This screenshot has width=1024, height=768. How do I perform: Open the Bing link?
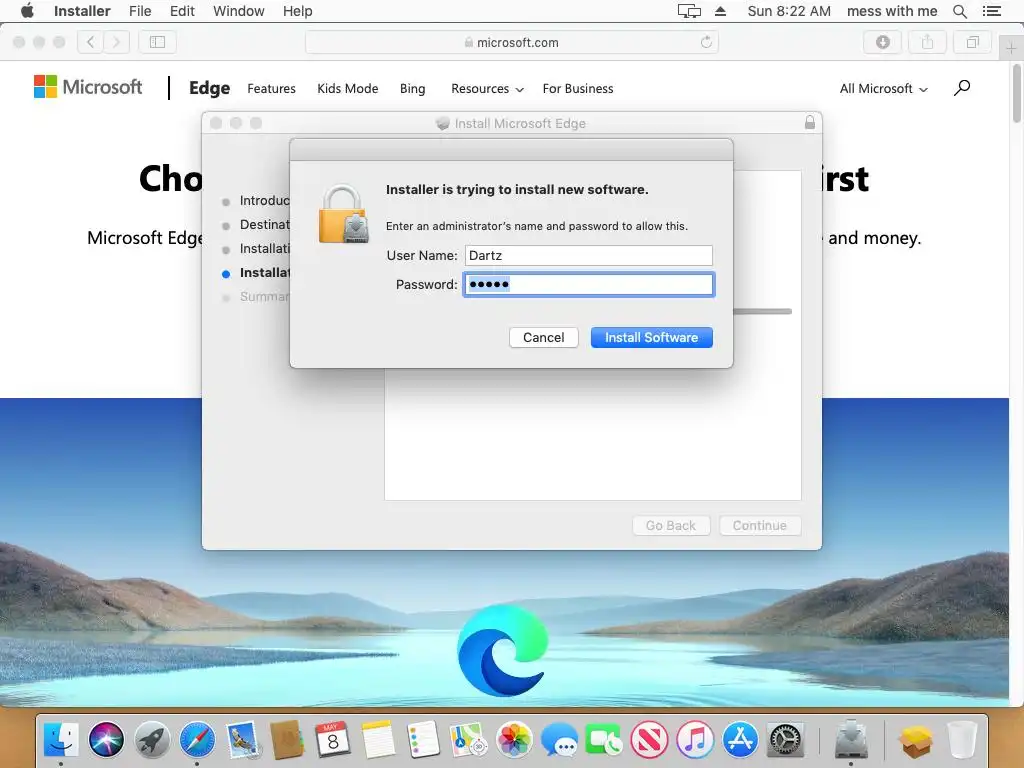click(x=412, y=89)
